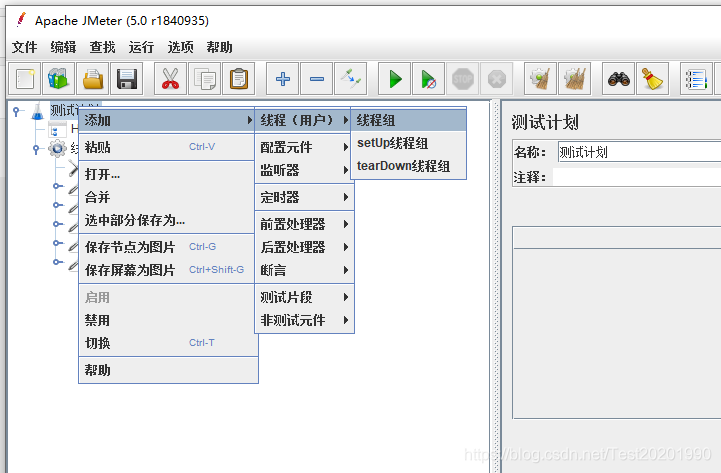Click the Clear results broom icon
The height and width of the screenshot is (473, 721).
tap(541, 79)
